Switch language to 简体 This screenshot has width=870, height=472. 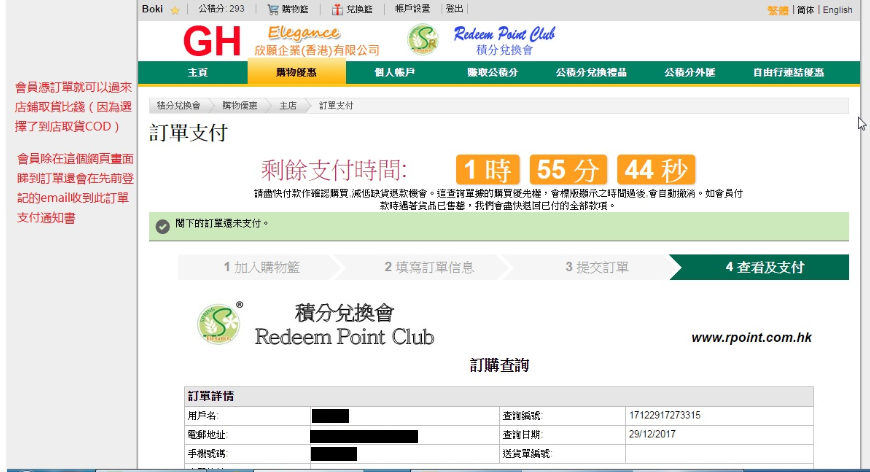[x=806, y=10]
